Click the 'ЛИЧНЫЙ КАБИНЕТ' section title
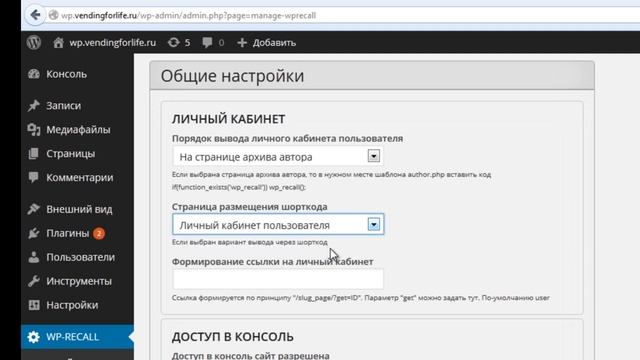Image resolution: width=640 pixels, height=360 pixels. [228, 119]
